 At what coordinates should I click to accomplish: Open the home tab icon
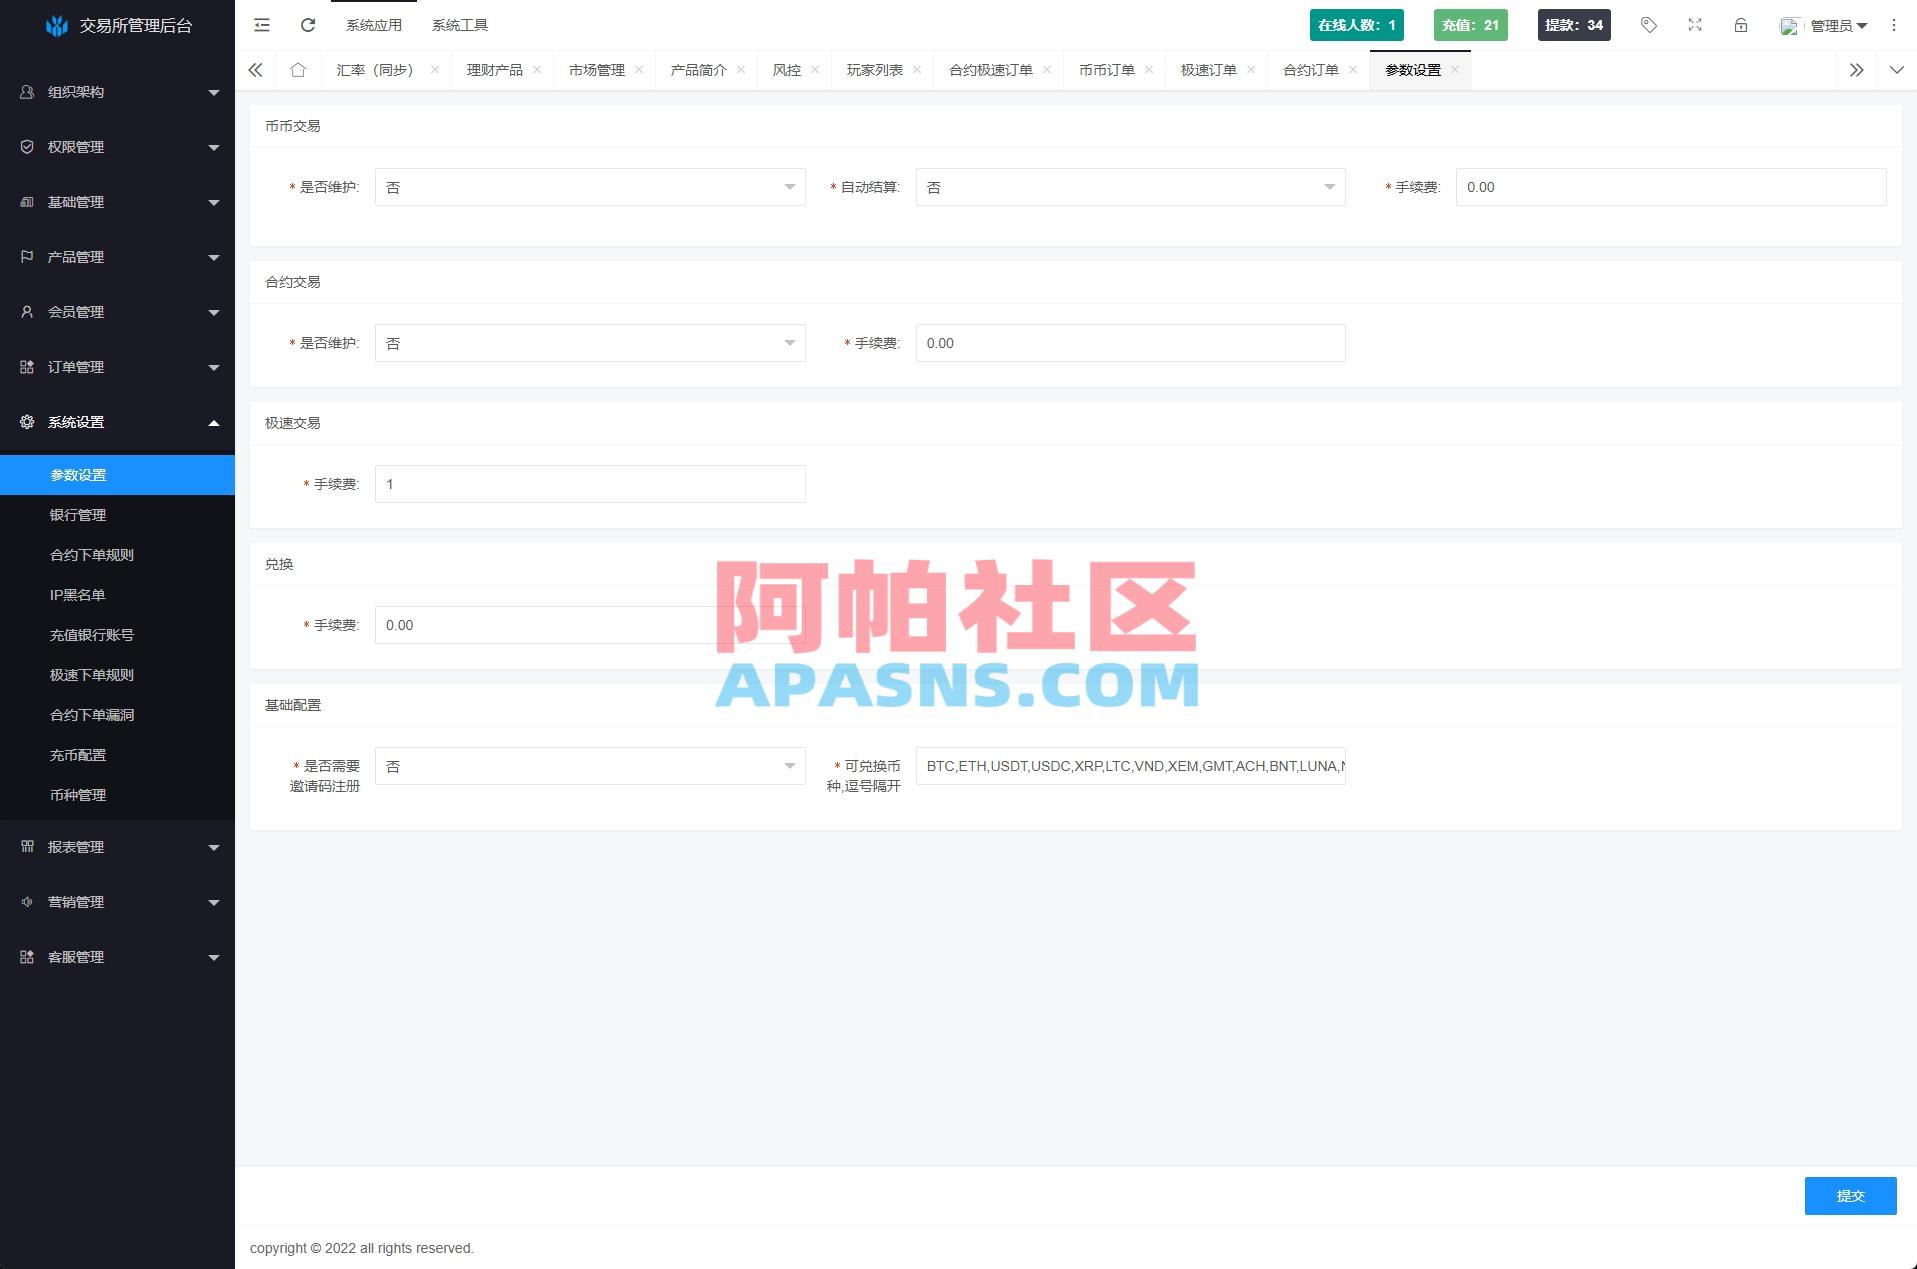pos(297,70)
